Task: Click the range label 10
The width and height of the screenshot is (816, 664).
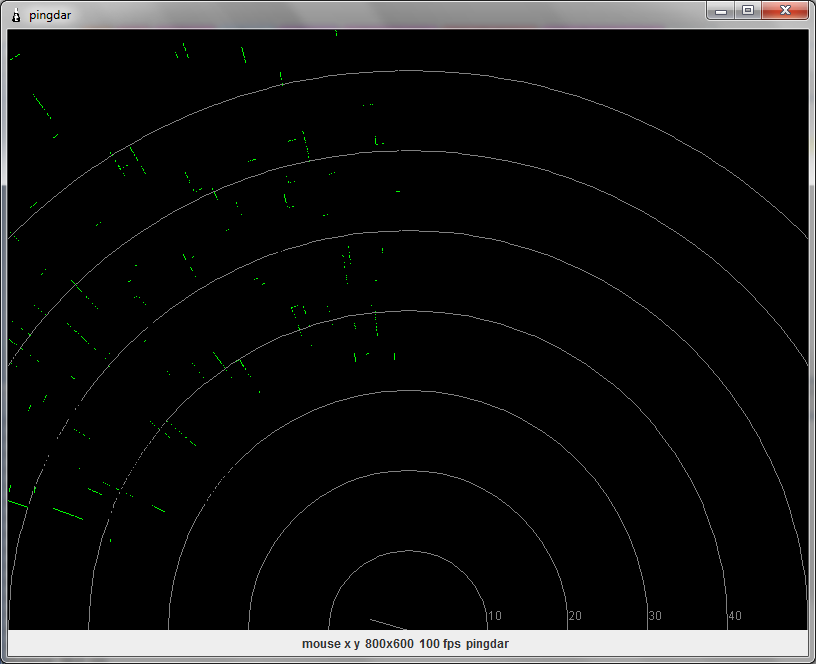Action: 494,616
